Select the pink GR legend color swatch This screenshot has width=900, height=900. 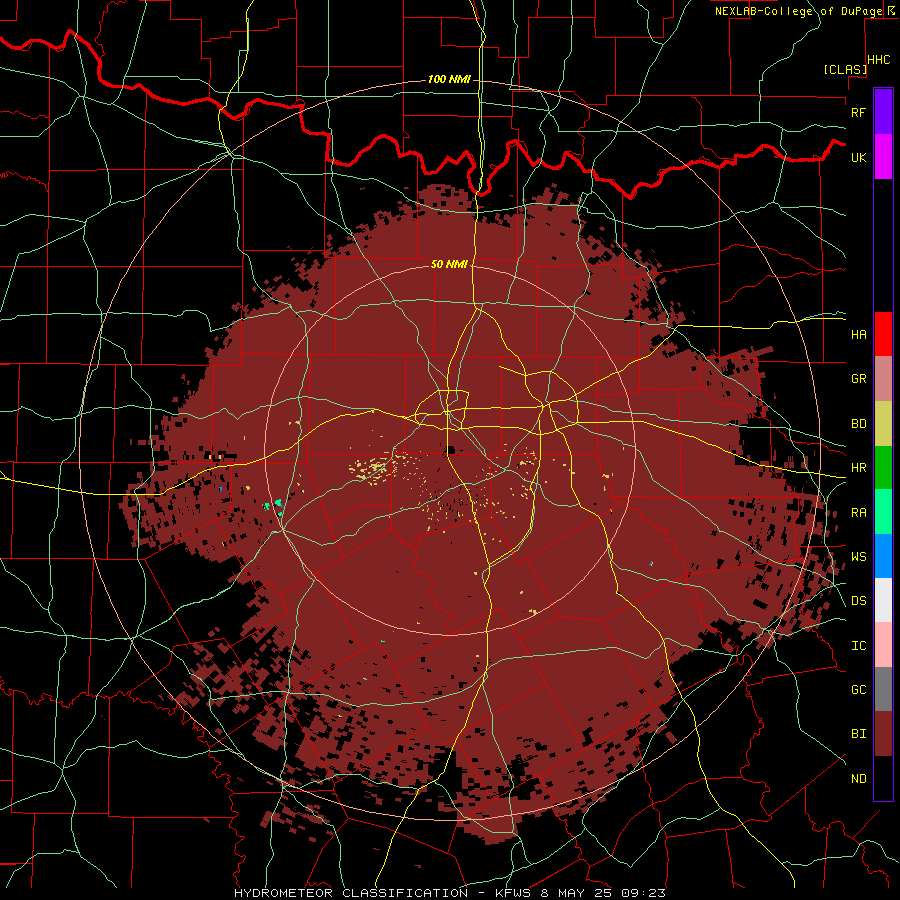(883, 379)
